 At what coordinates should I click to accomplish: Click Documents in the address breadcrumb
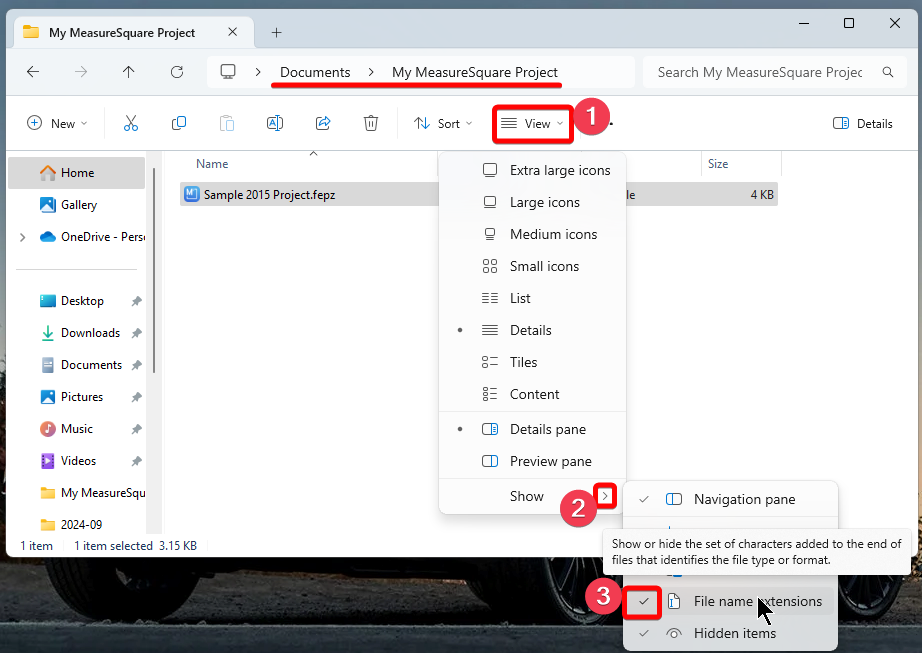click(x=315, y=72)
